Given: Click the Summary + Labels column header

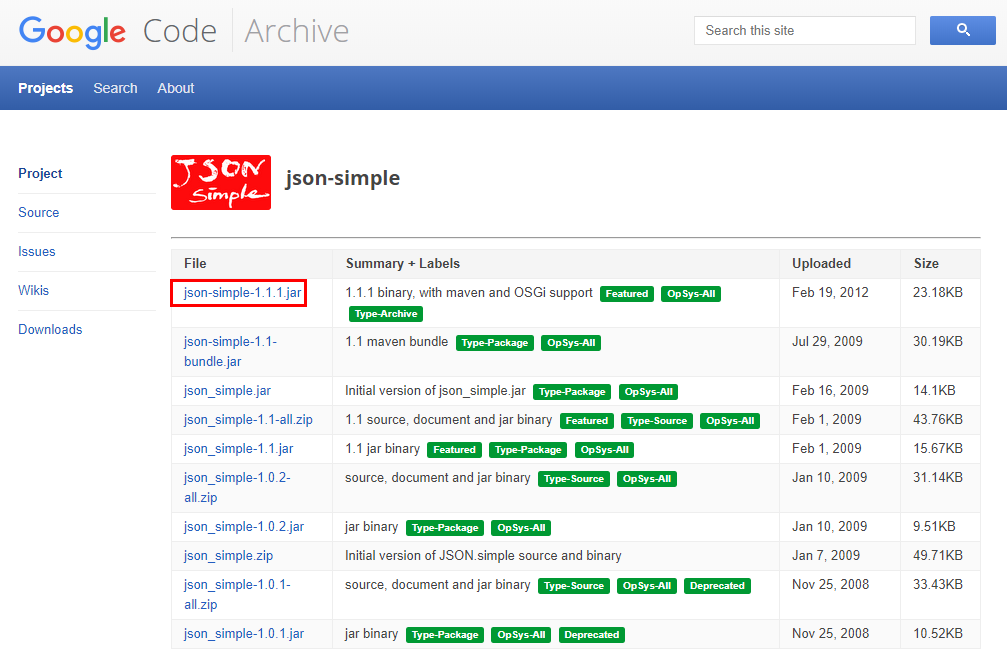Looking at the screenshot, I should (x=403, y=263).
